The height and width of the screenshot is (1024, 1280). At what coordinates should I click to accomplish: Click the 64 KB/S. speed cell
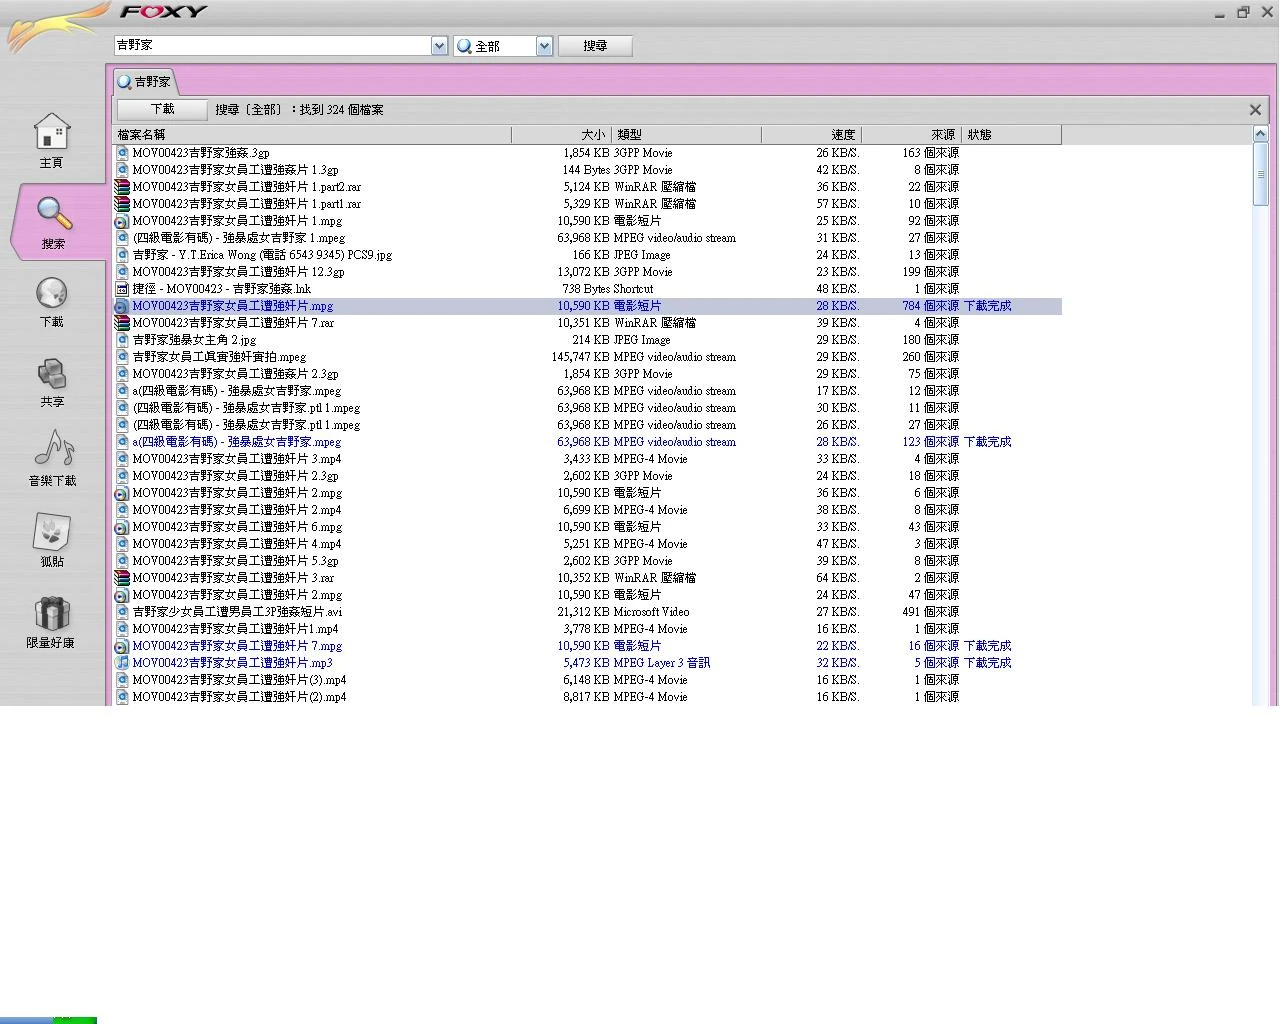pos(838,578)
